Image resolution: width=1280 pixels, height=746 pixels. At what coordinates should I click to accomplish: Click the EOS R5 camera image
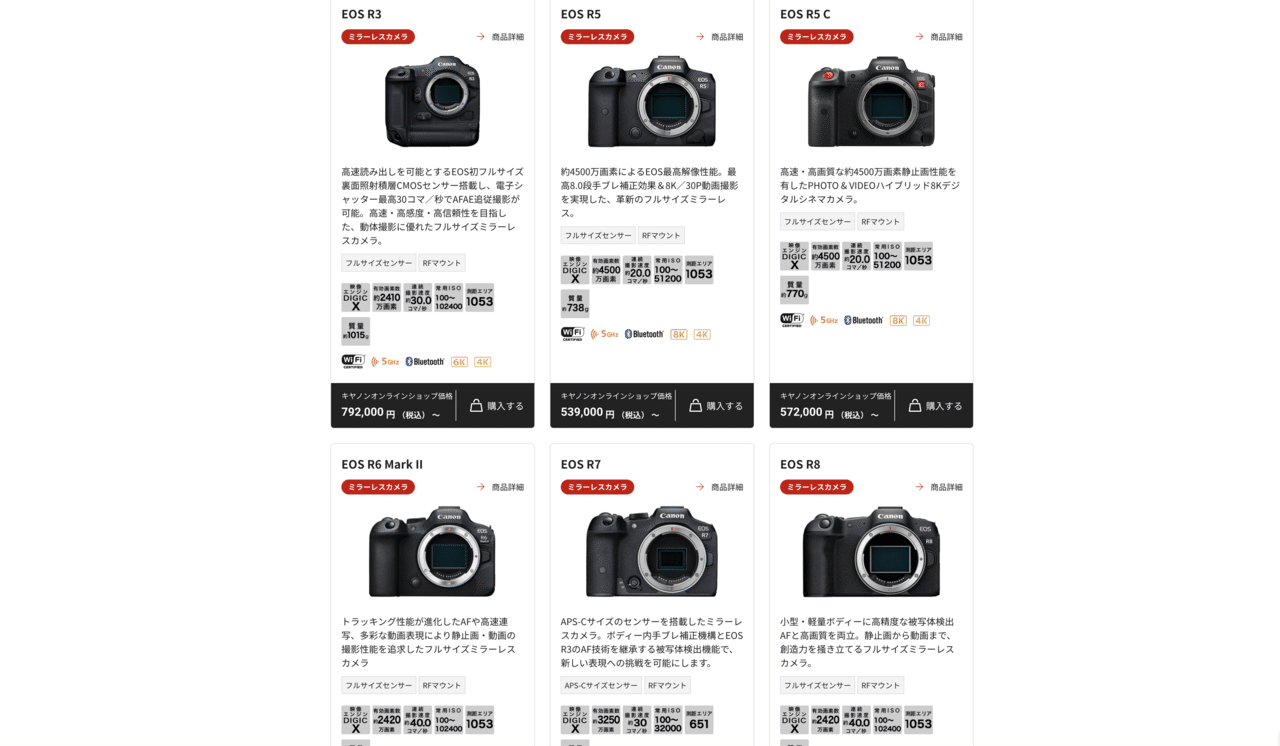652,101
